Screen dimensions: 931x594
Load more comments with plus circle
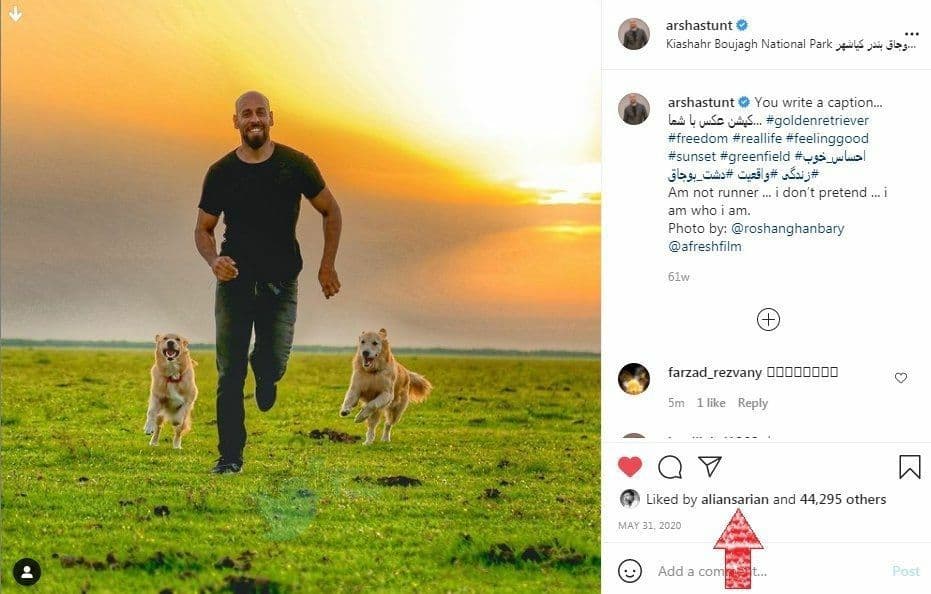pos(768,320)
